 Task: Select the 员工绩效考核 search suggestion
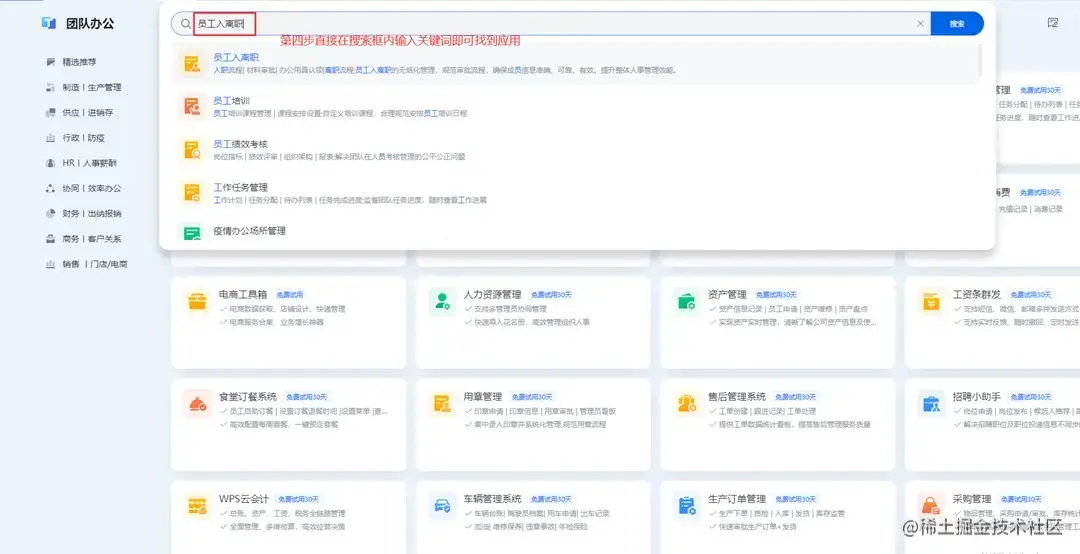(576, 150)
